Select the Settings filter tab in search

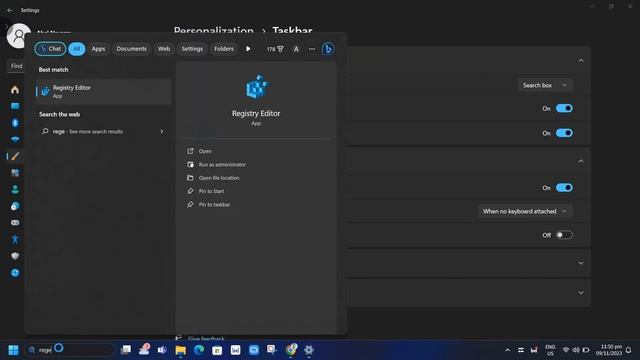[192, 49]
